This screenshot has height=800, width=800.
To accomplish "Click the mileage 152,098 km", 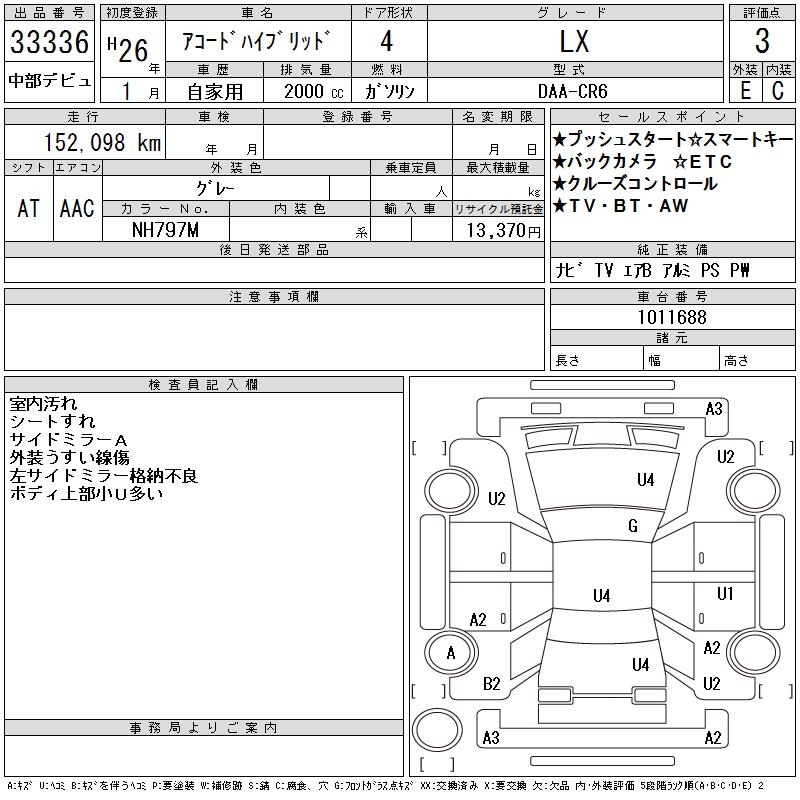I will pos(102,142).
